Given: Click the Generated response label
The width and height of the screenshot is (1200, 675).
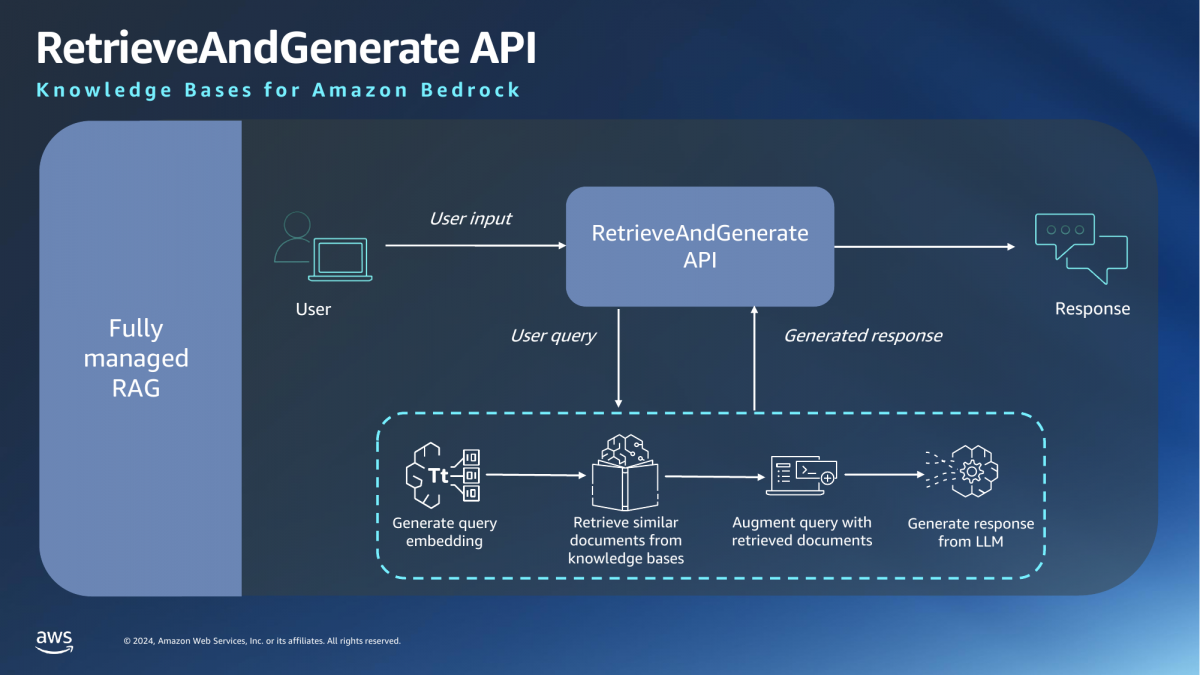Looking at the screenshot, I should (x=862, y=336).
